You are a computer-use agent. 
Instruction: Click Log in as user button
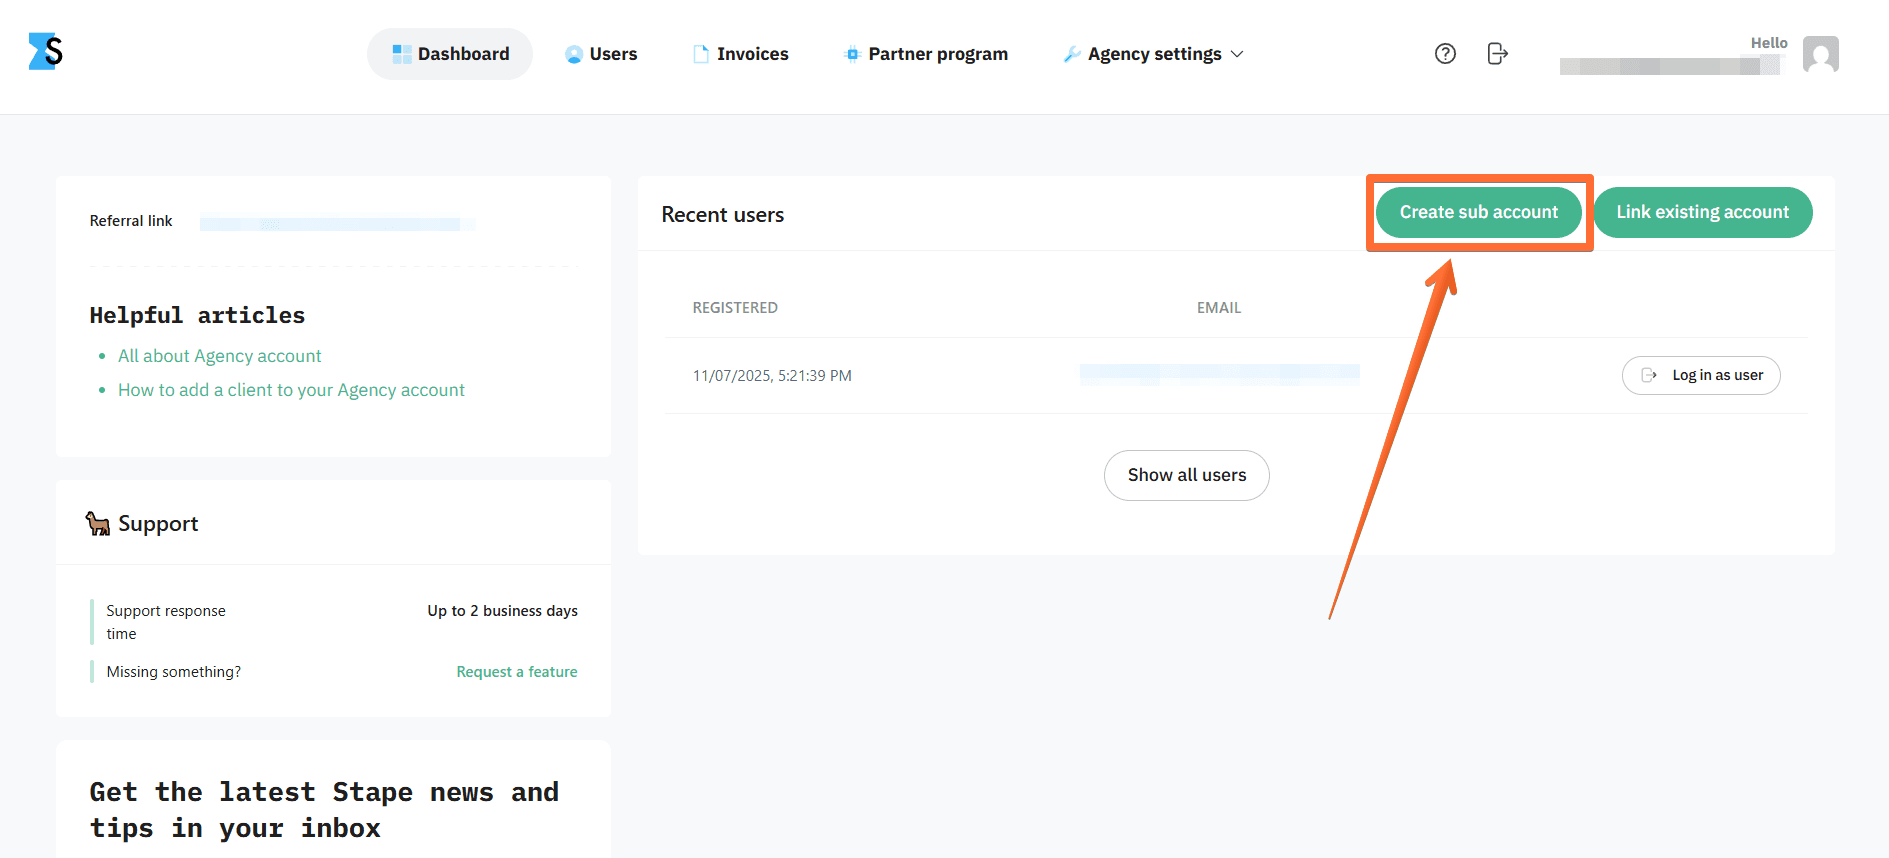pyautogui.click(x=1701, y=376)
